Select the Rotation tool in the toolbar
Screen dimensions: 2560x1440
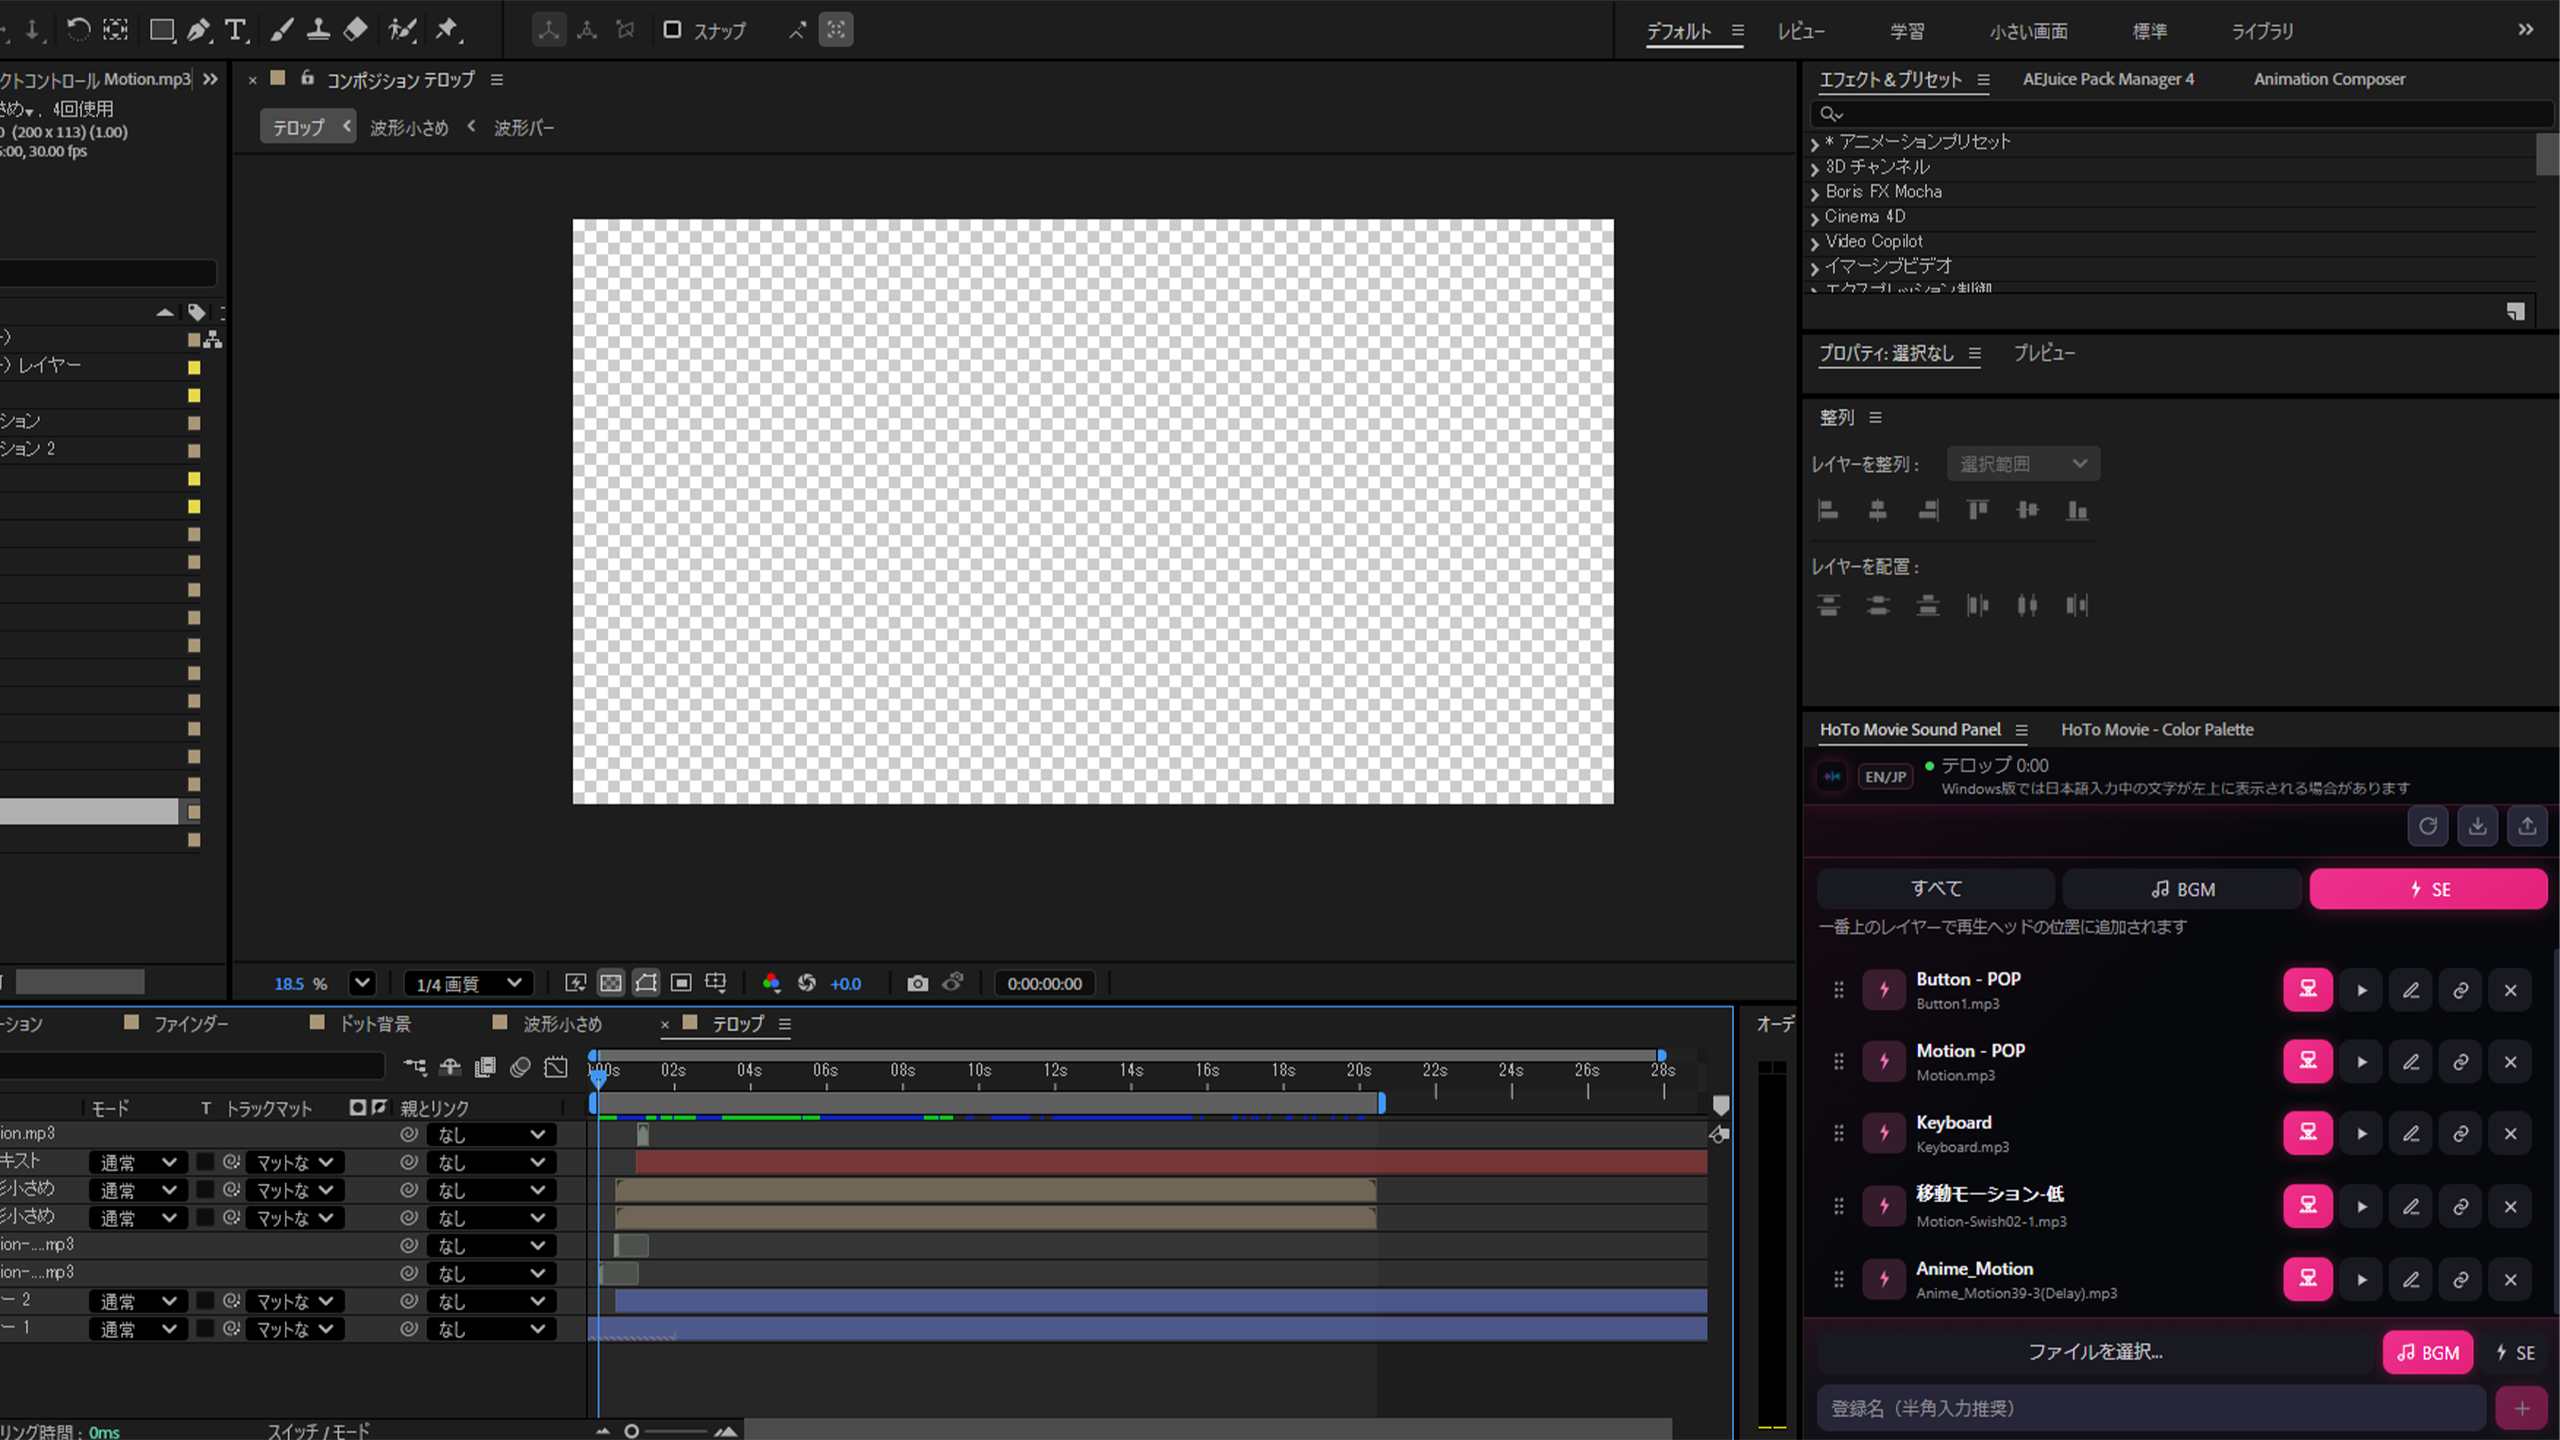tap(78, 30)
